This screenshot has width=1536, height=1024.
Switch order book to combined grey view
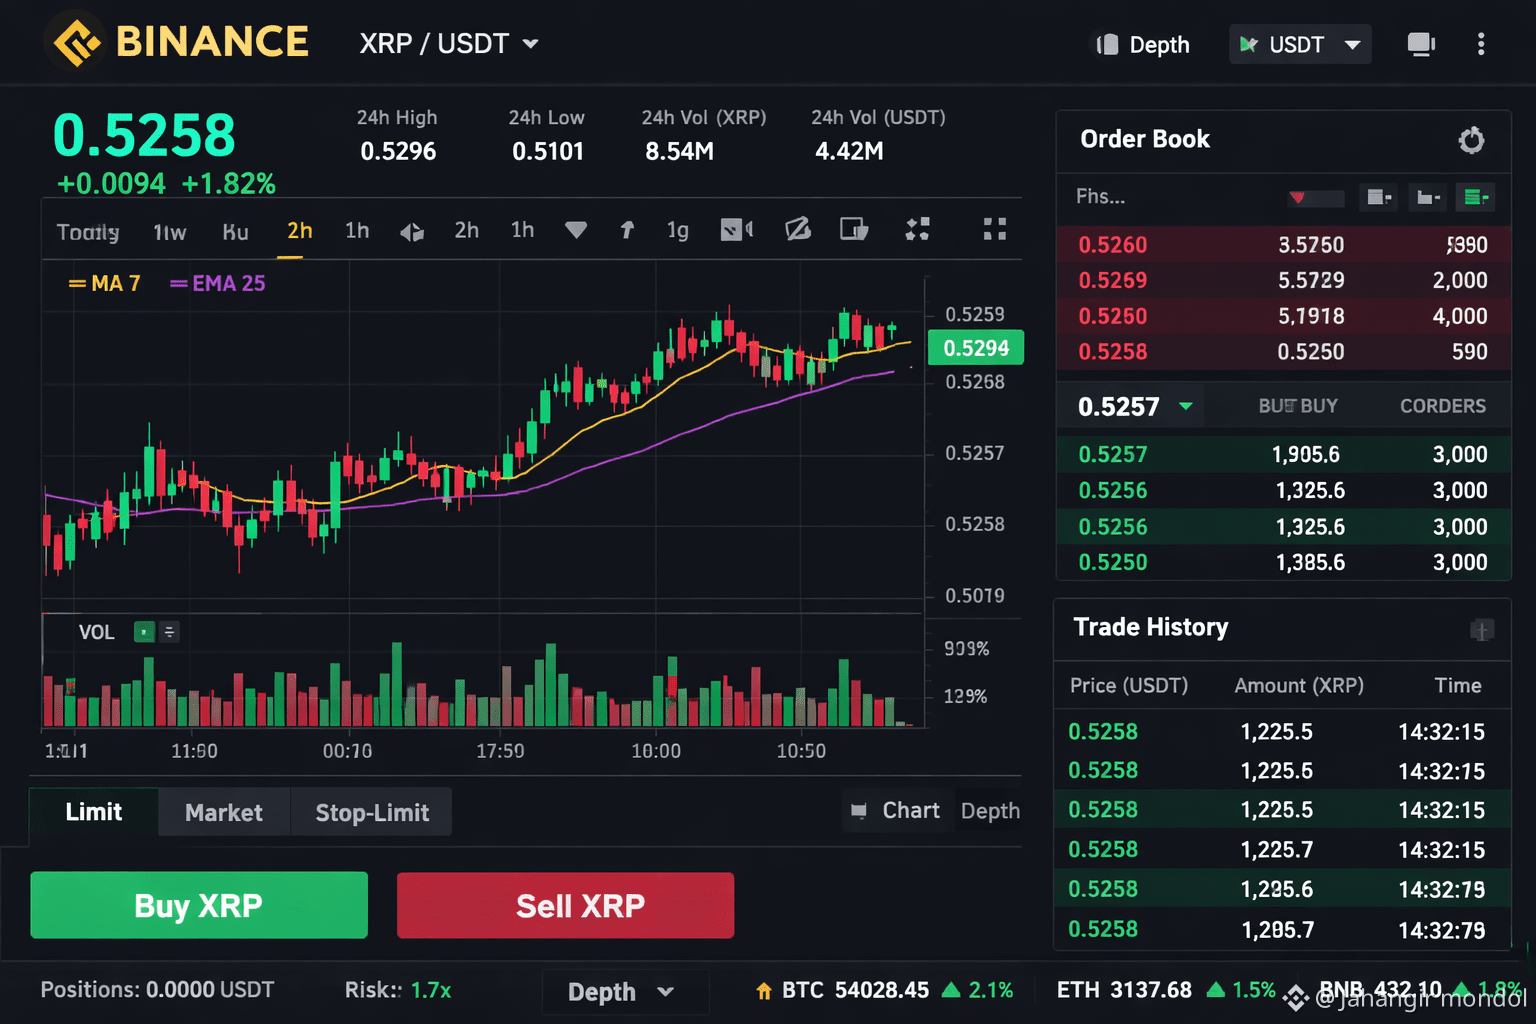(1380, 197)
